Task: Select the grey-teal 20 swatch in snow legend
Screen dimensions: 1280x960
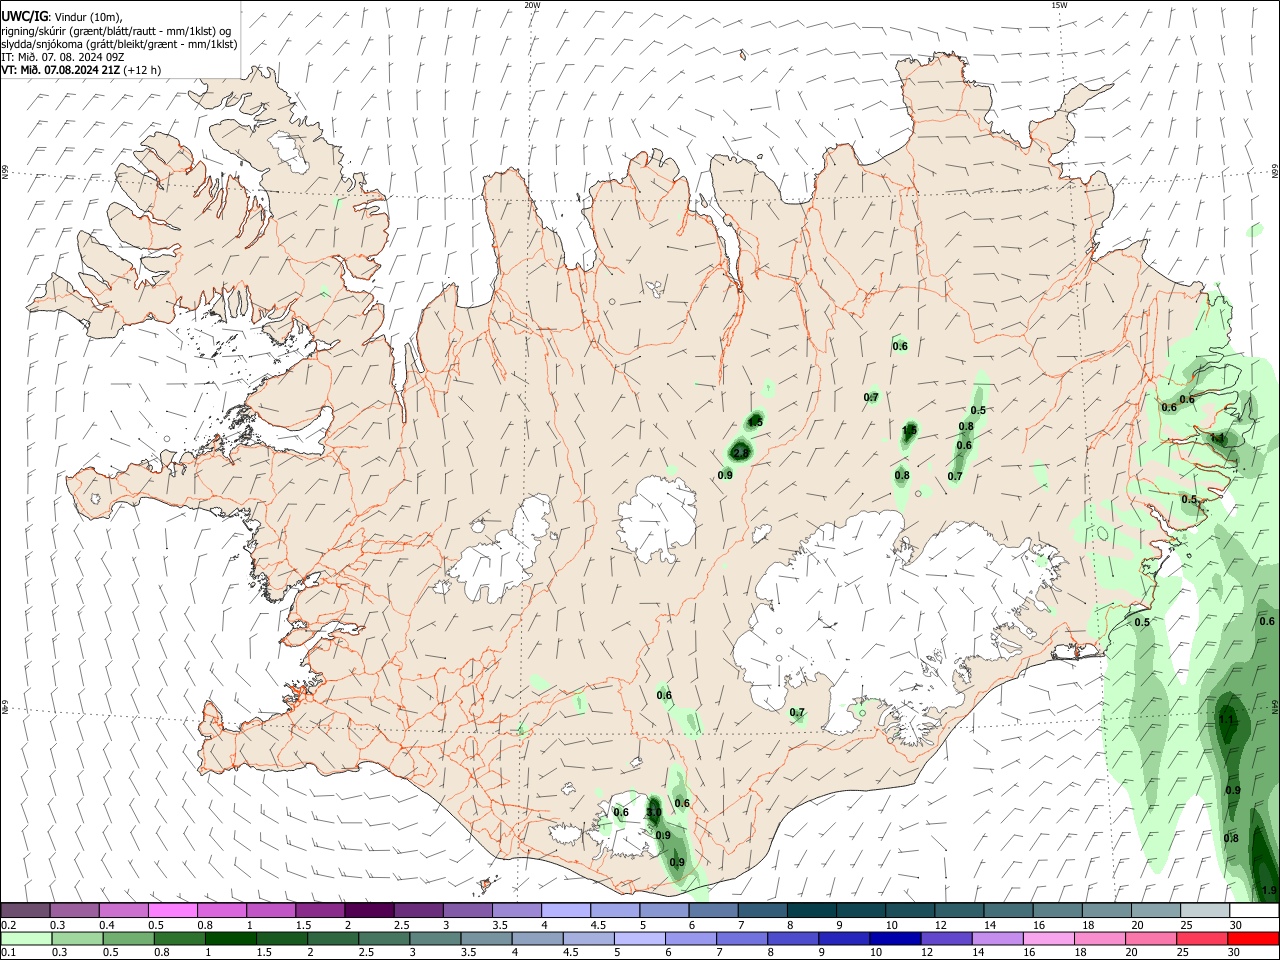Action: pyautogui.click(x=1157, y=910)
